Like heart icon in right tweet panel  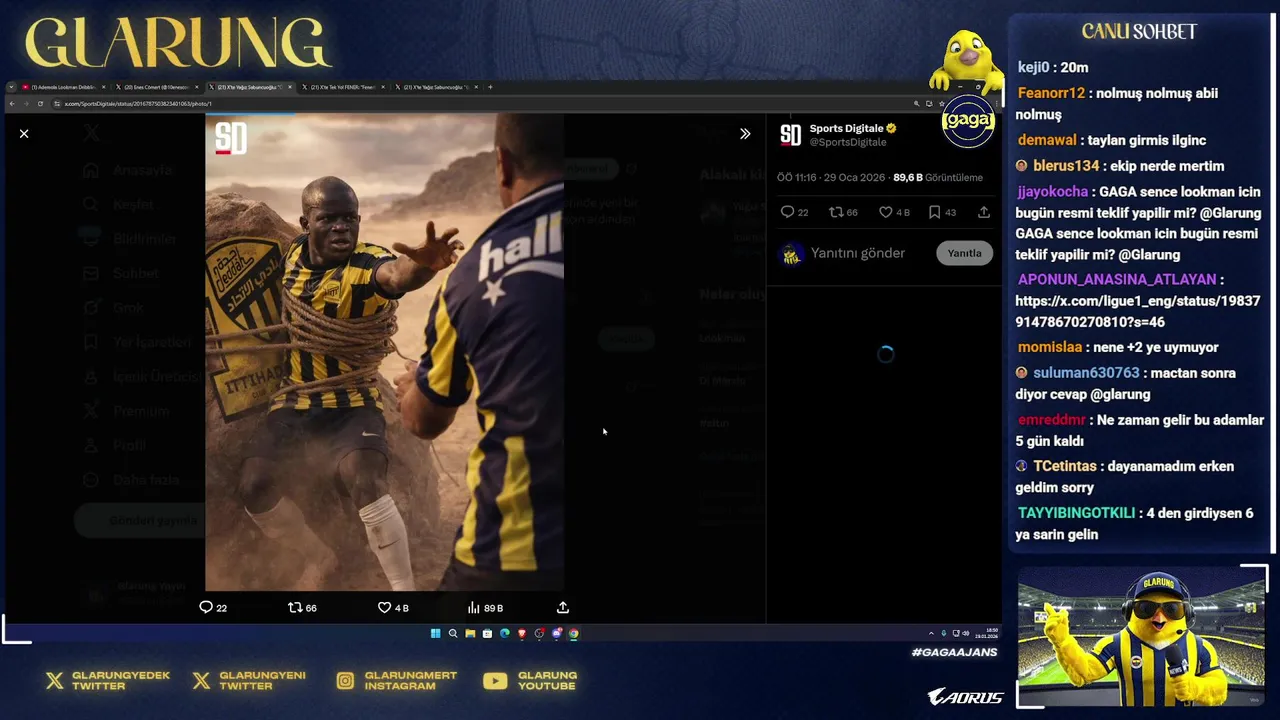click(x=885, y=212)
